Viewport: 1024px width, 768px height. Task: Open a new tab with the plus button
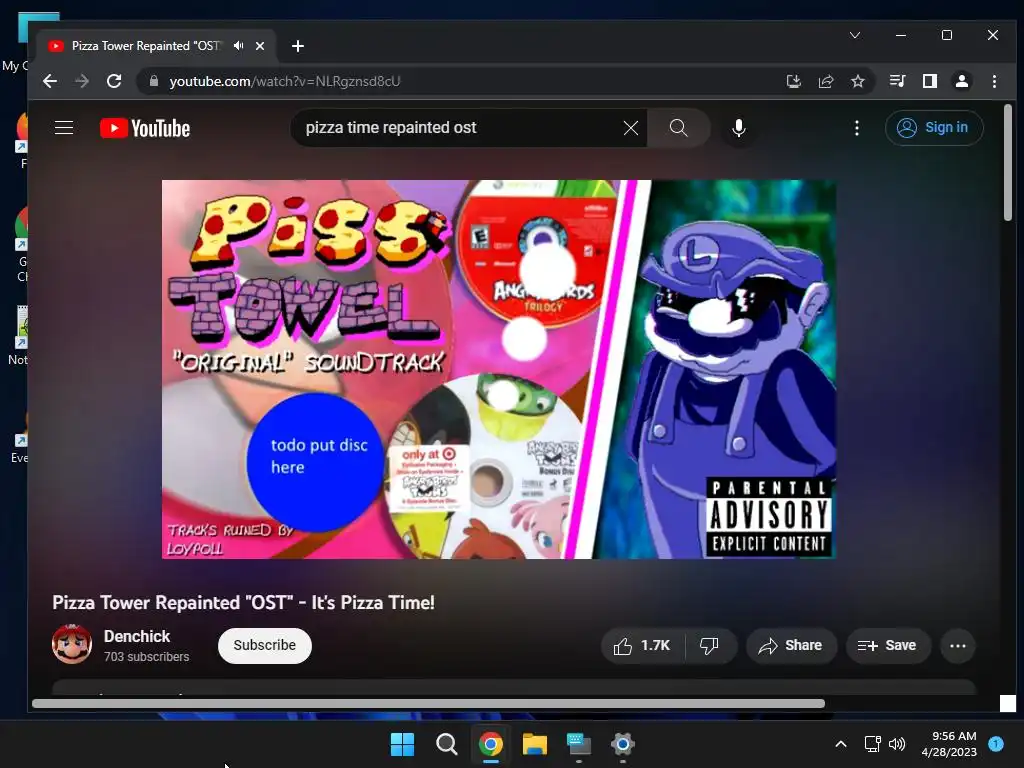[298, 46]
